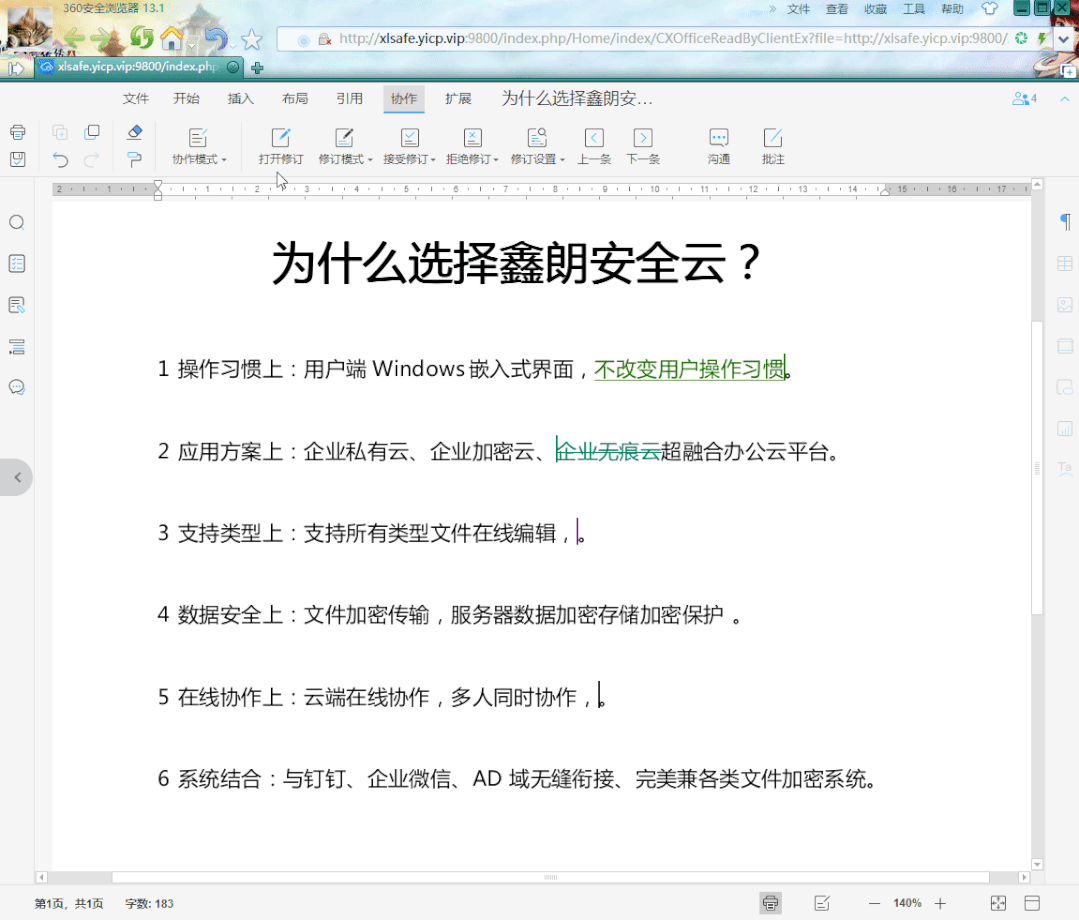Open the collaborator count button top right
1079x920 pixels.
1024,98
